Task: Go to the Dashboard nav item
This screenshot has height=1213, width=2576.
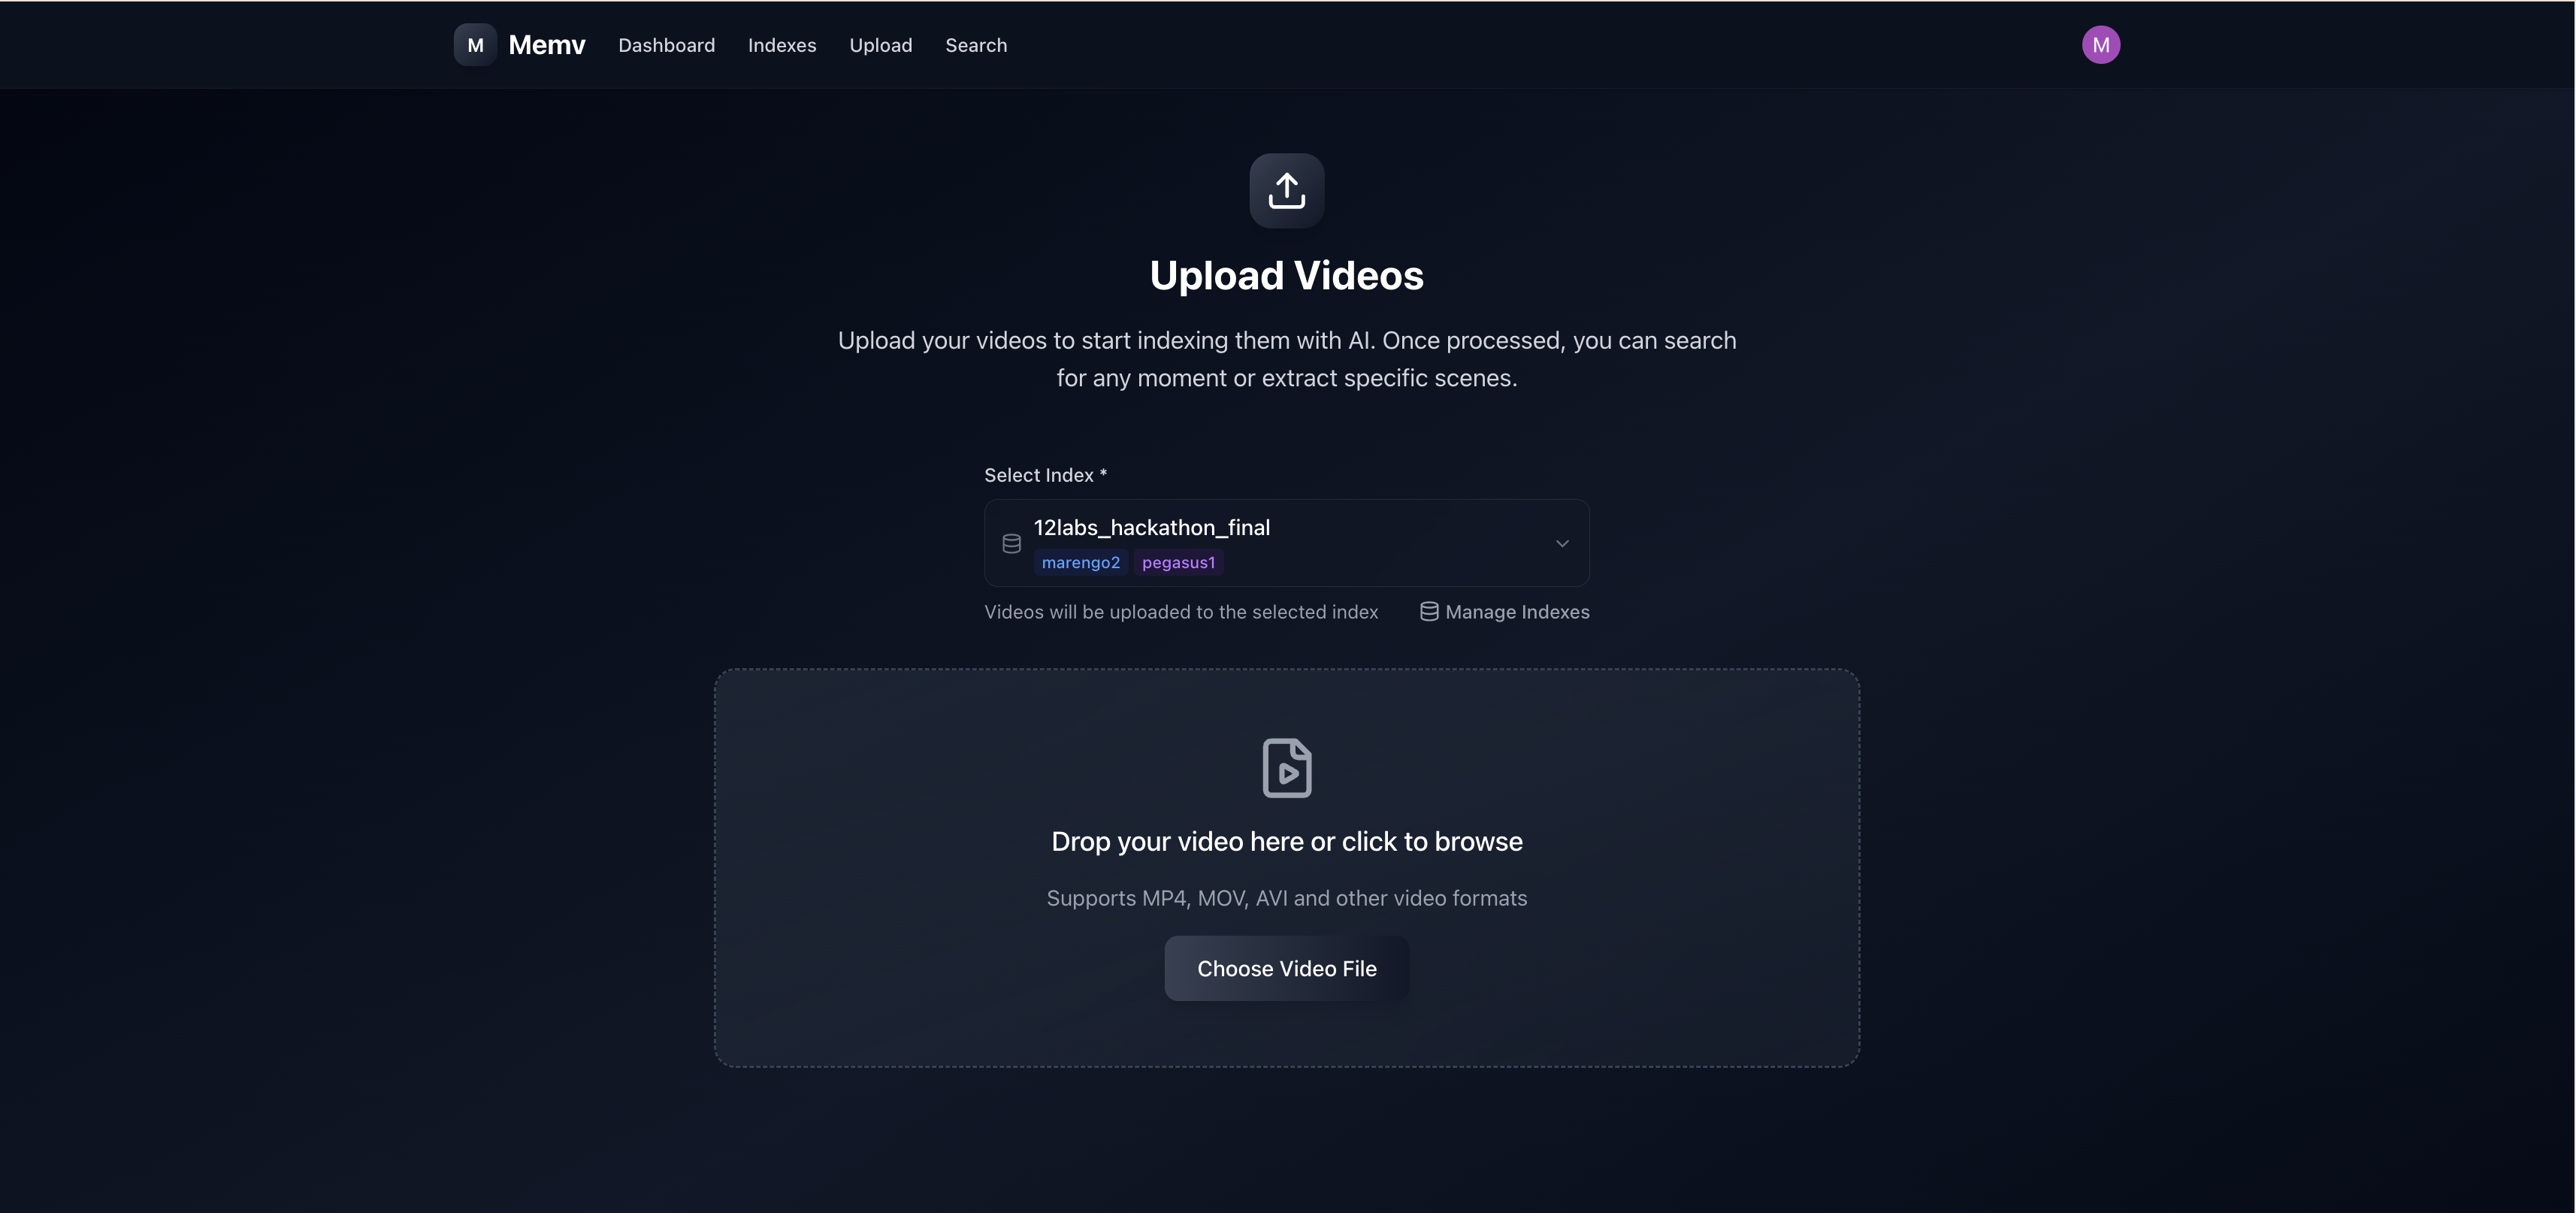Action: point(666,45)
